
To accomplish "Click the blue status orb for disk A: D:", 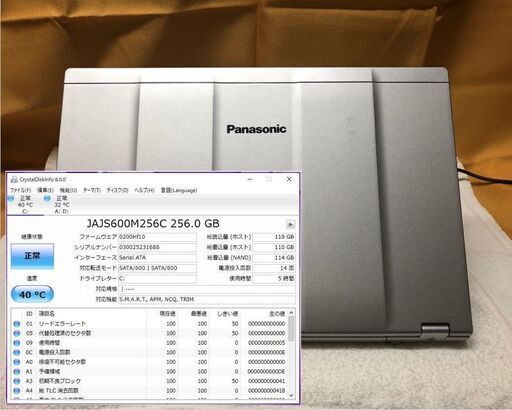I will [x=47, y=199].
